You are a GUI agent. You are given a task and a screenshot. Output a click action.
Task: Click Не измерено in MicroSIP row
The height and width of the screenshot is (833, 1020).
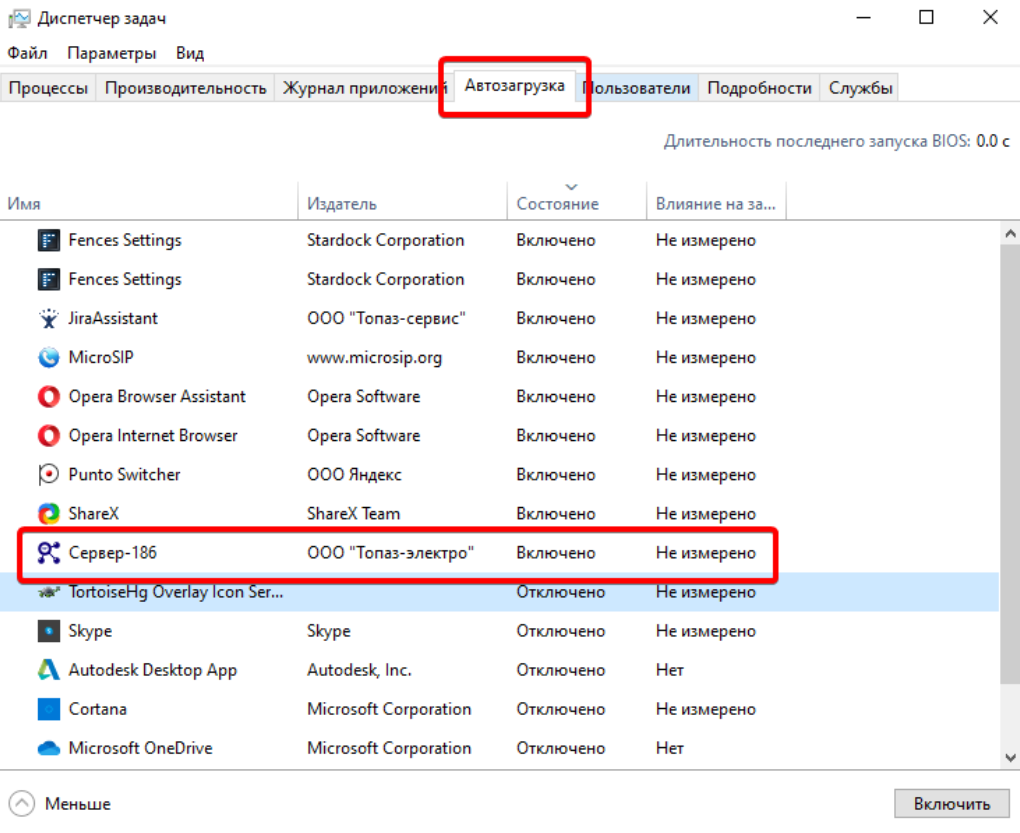pos(706,358)
